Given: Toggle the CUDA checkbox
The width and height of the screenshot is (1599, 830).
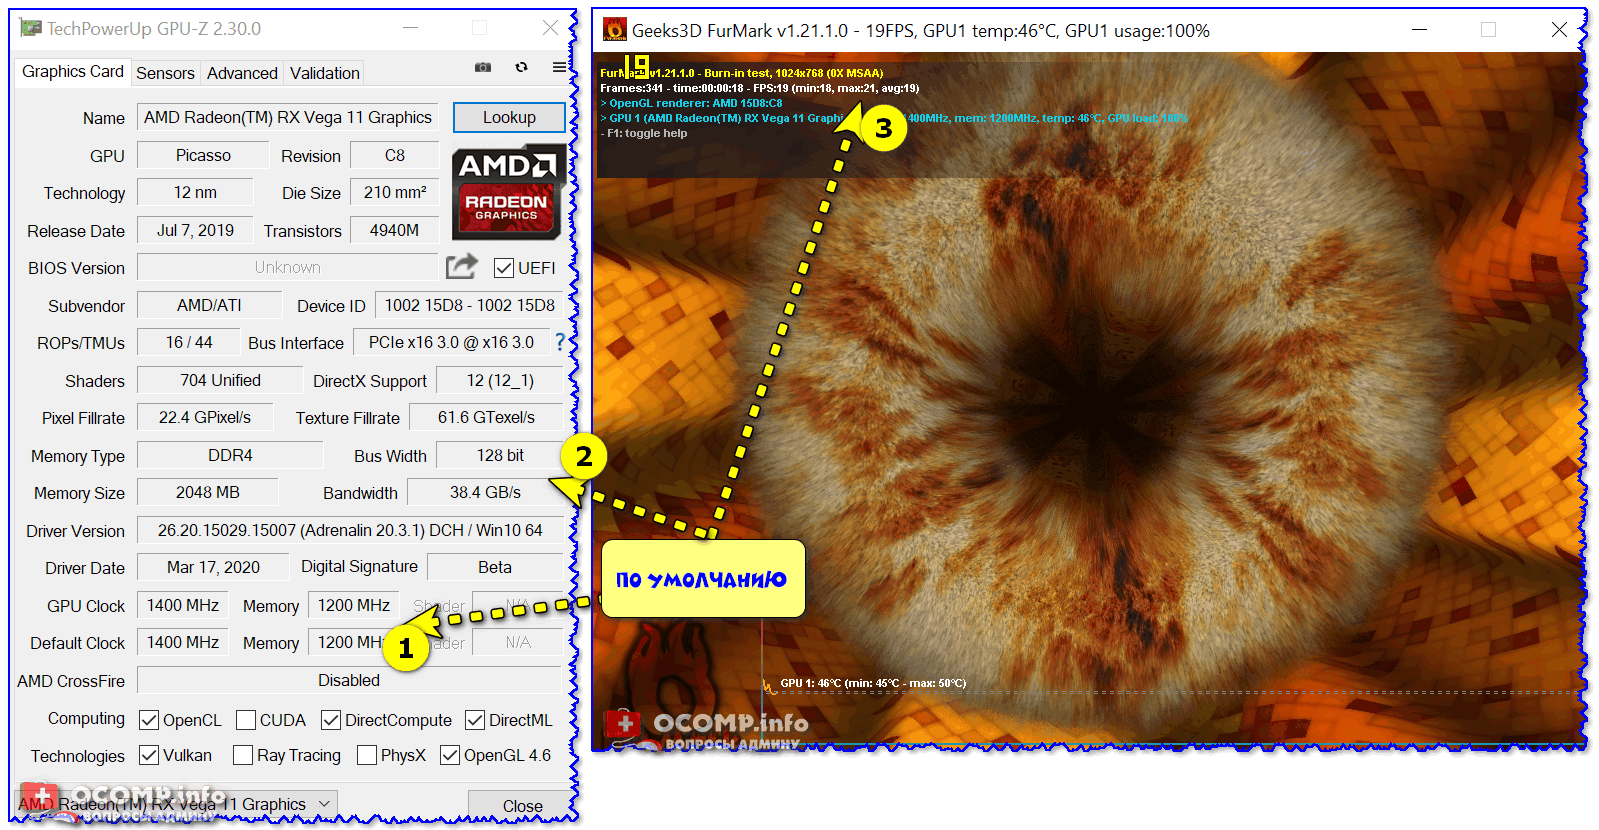Looking at the screenshot, I should click(246, 720).
